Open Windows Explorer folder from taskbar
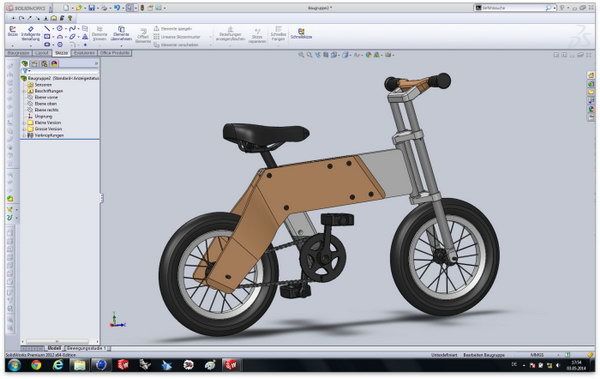 coord(80,365)
